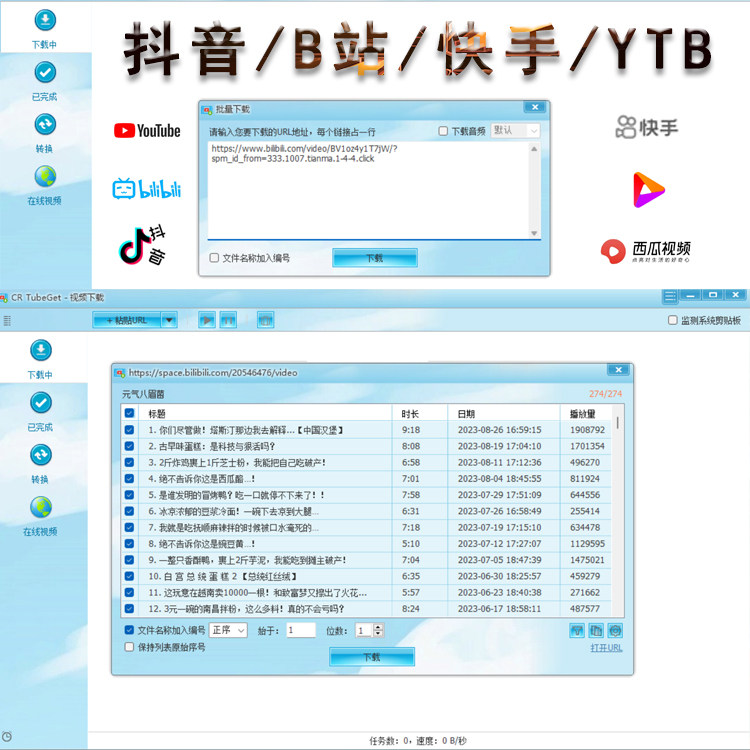This screenshot has height=750, width=750.
Task: Click the URL box scroll-up arrow
Action: [534, 149]
